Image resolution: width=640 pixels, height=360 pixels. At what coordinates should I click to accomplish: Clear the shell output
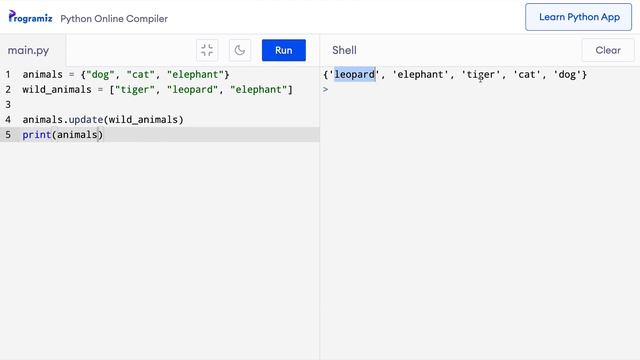pos(608,50)
